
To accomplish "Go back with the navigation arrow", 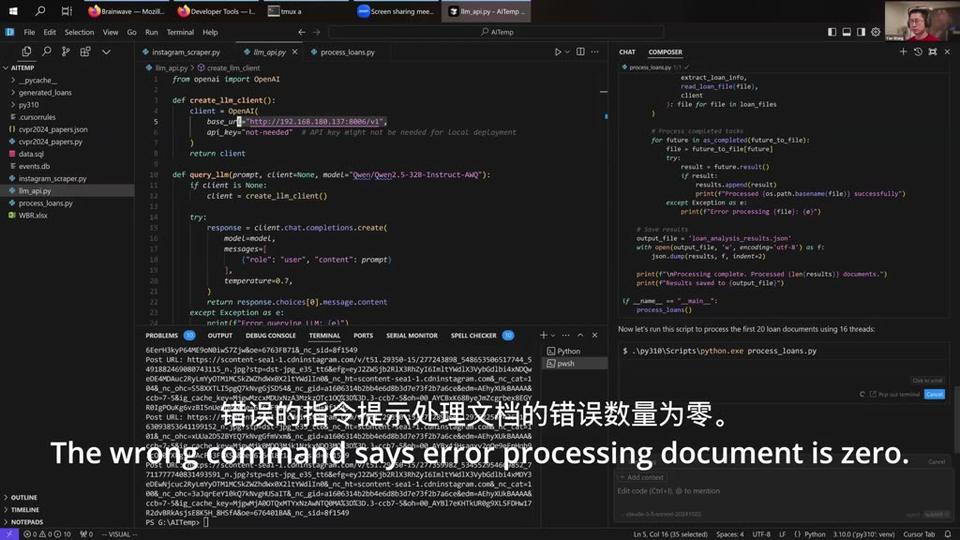I will click(x=302, y=32).
